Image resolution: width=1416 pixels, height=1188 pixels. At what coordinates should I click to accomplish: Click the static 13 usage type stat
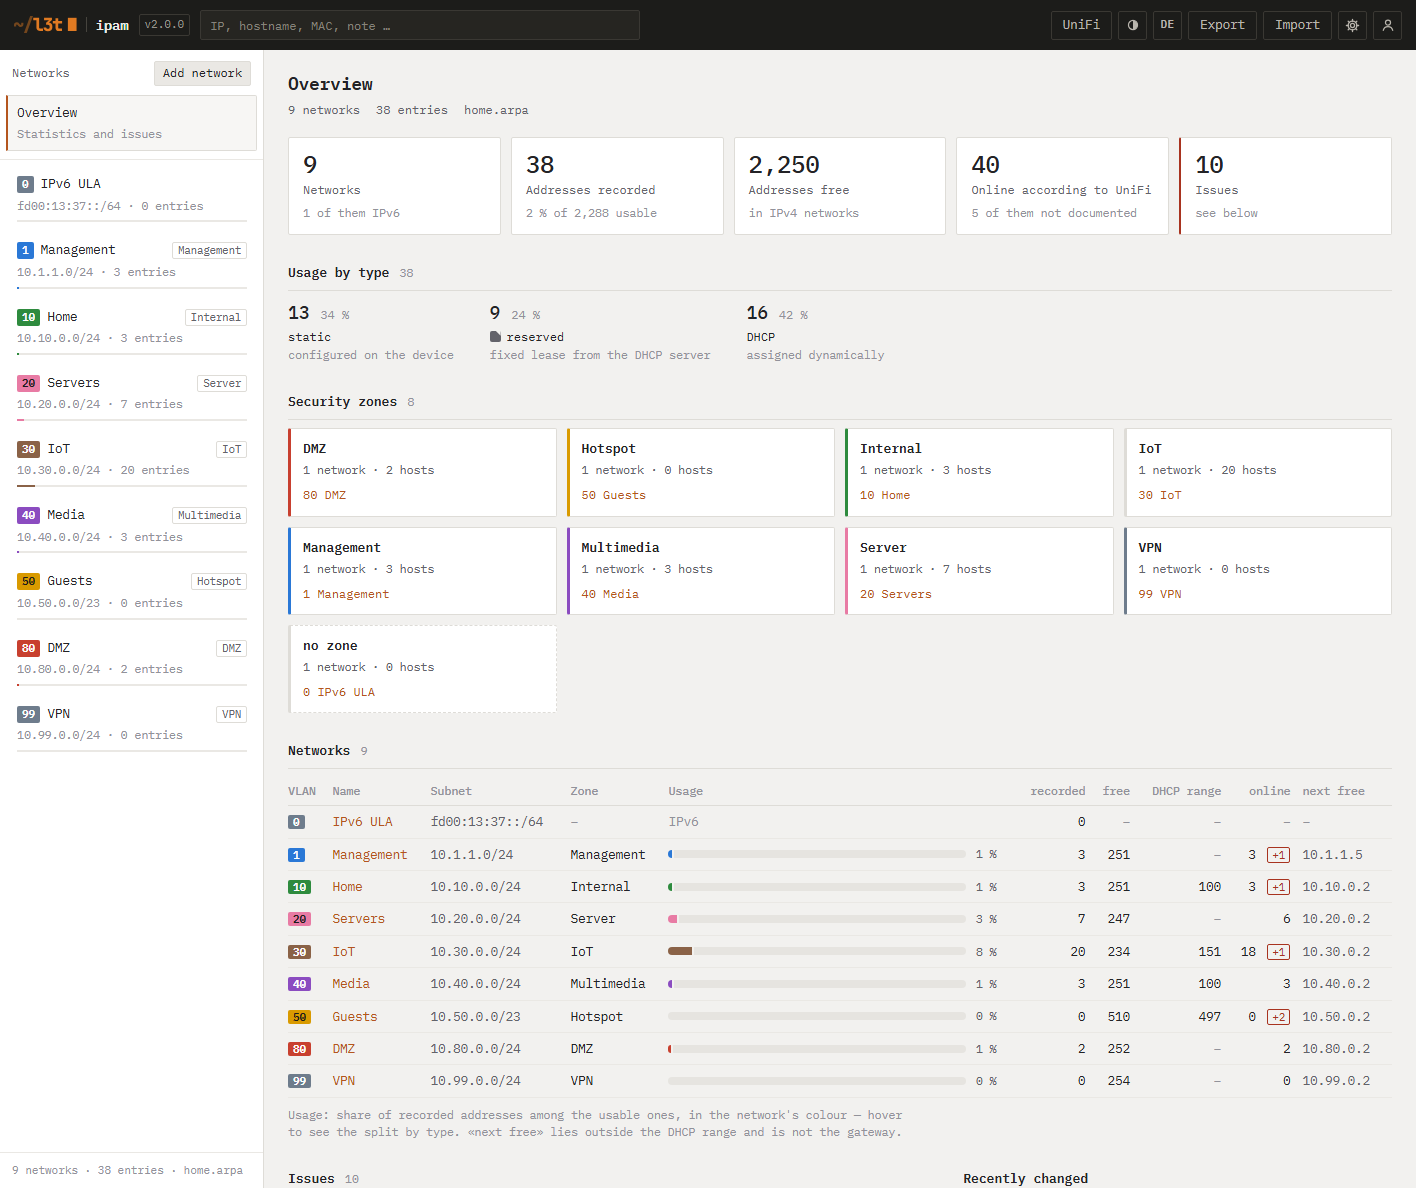[371, 334]
